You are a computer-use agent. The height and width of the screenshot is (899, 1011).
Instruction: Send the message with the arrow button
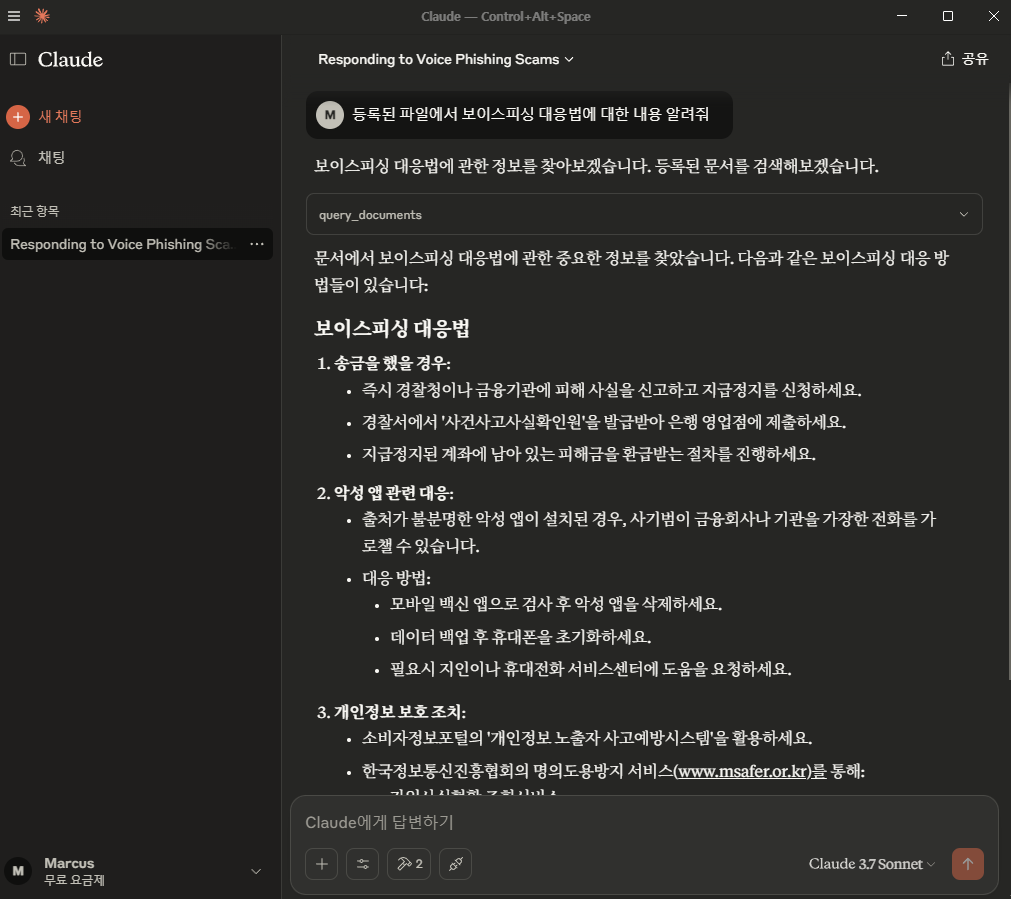[x=967, y=864]
